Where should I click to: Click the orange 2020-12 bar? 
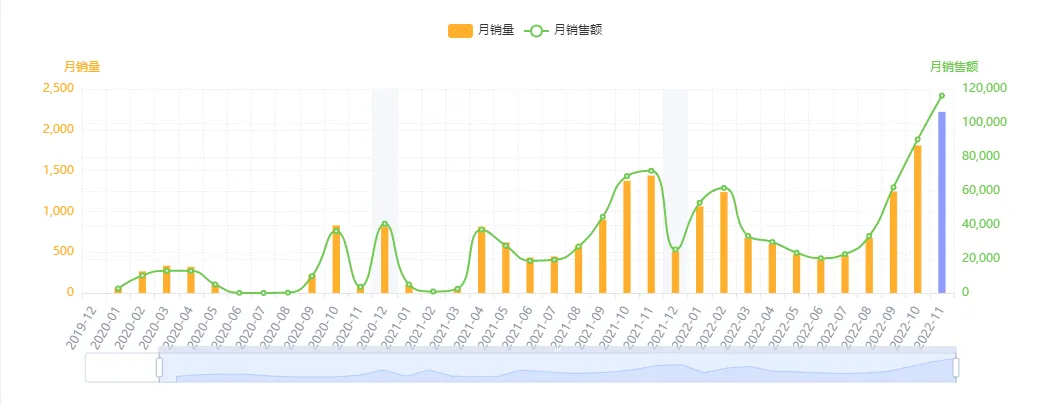pos(385,259)
